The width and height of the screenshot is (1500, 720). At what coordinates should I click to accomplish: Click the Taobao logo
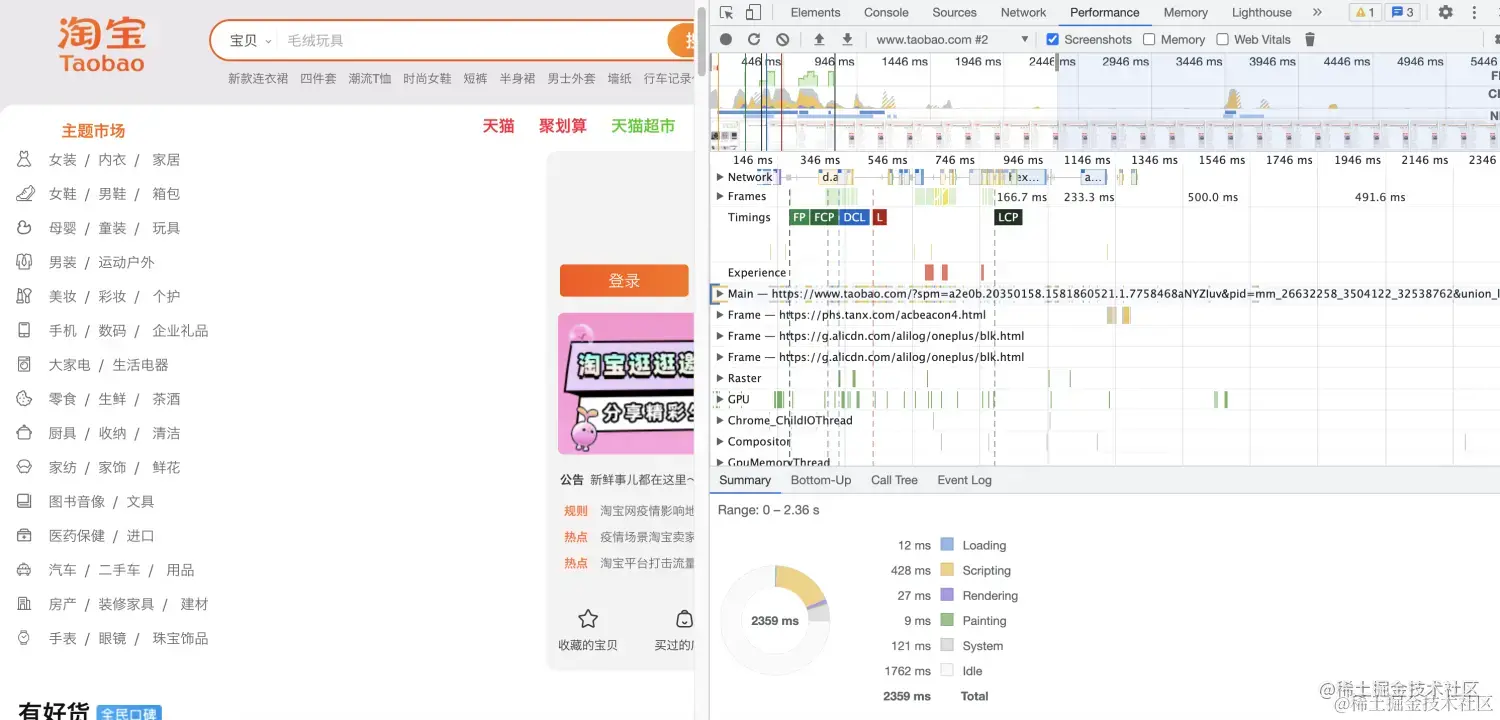(101, 45)
